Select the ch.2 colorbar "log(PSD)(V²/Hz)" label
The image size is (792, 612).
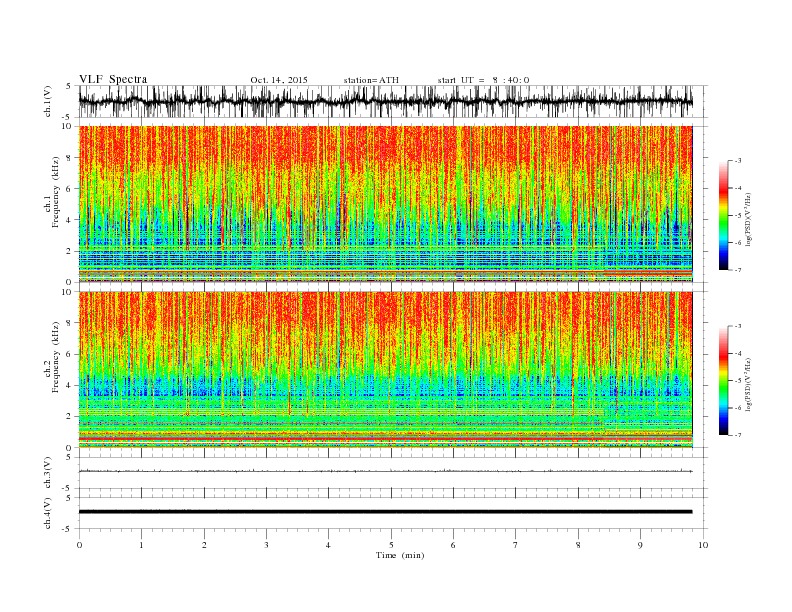[x=749, y=383]
